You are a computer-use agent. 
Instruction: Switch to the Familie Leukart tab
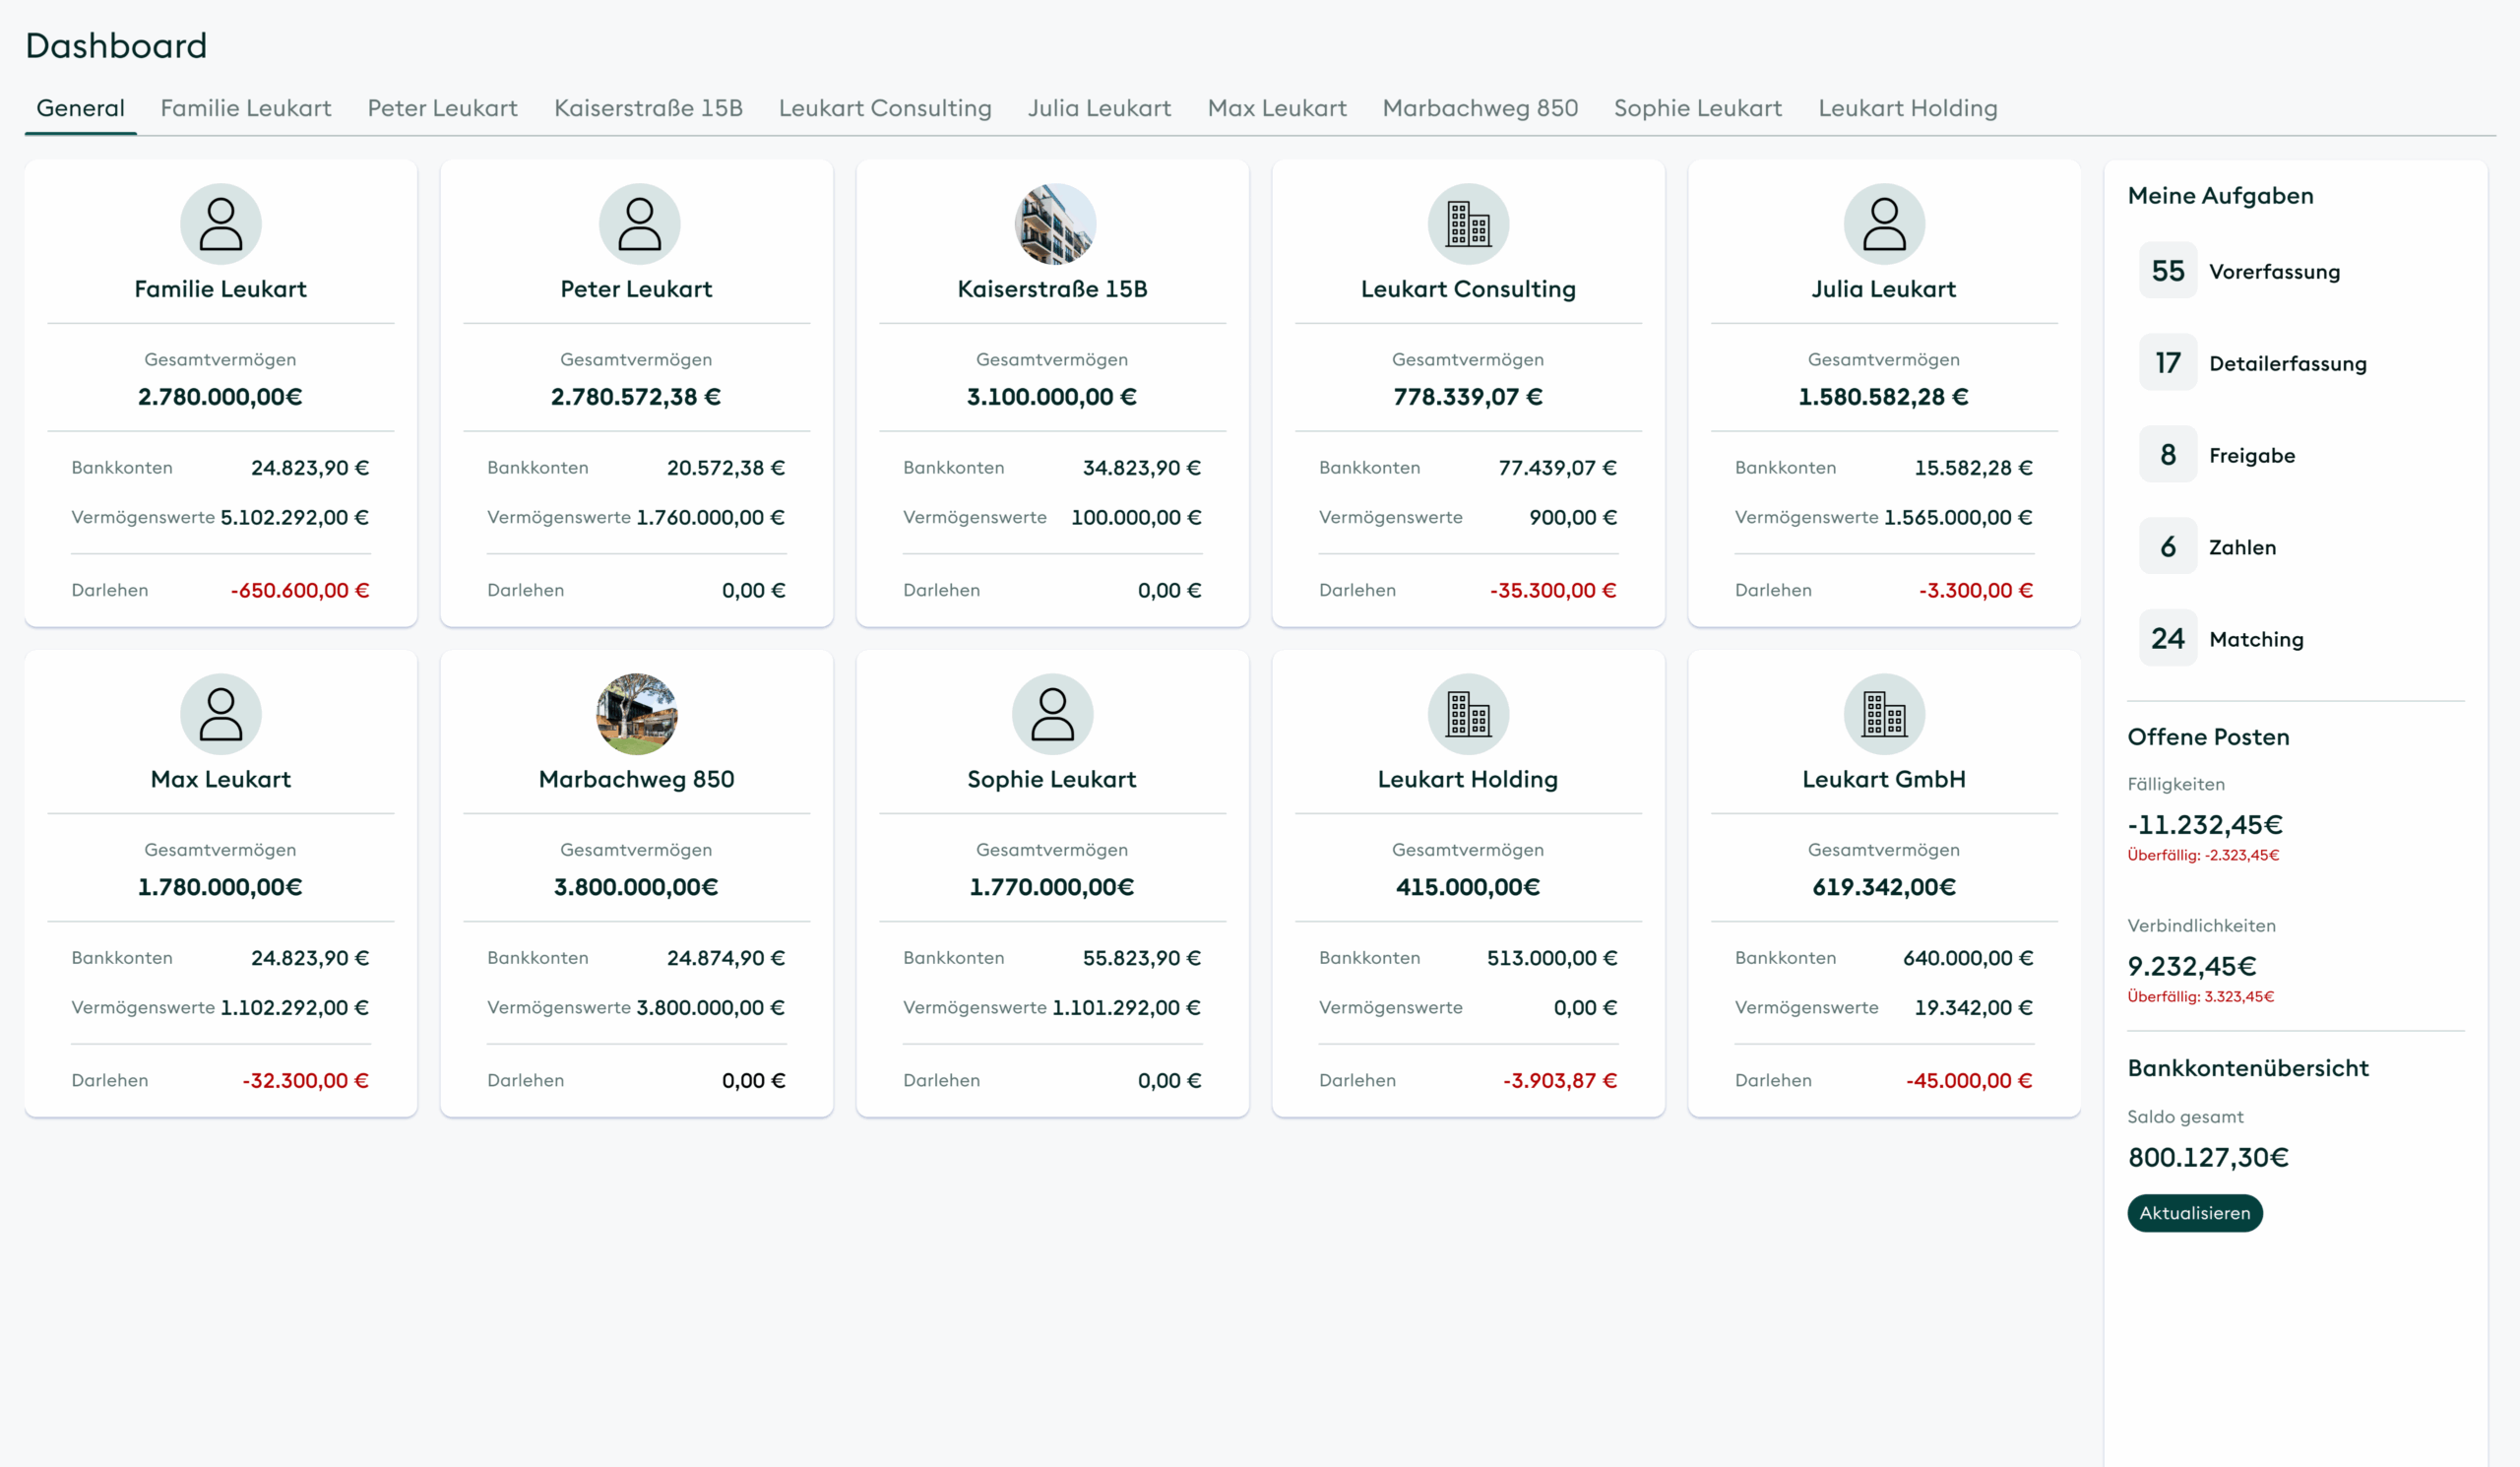point(245,108)
